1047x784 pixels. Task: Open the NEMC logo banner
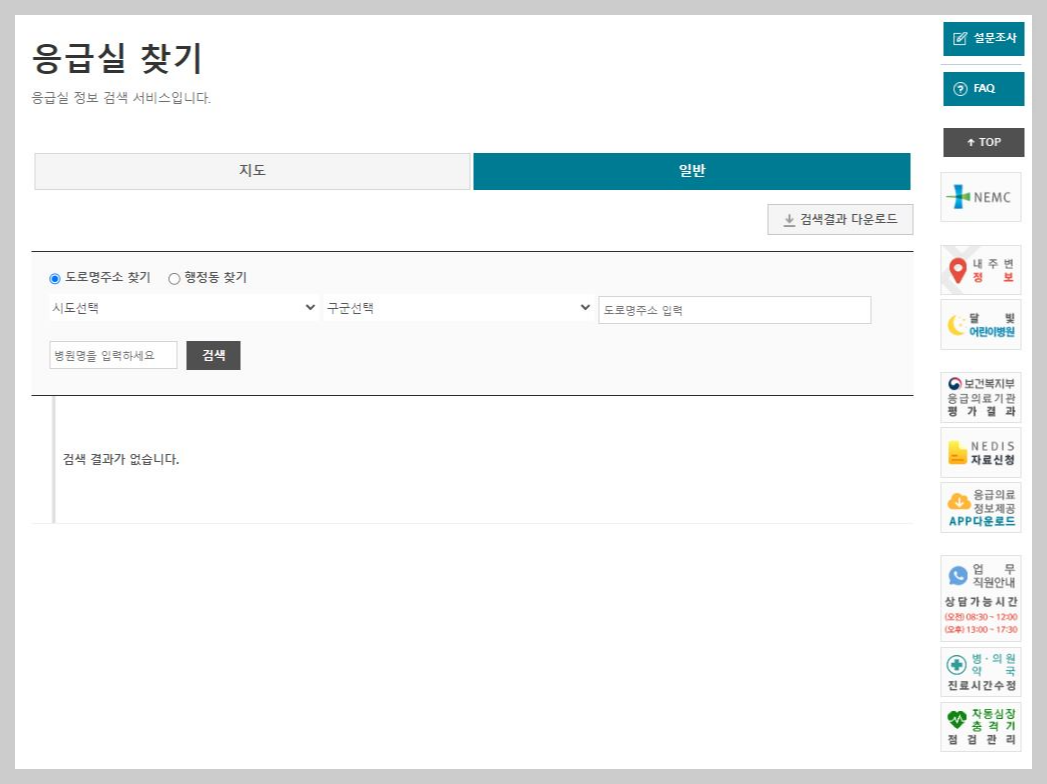981,197
